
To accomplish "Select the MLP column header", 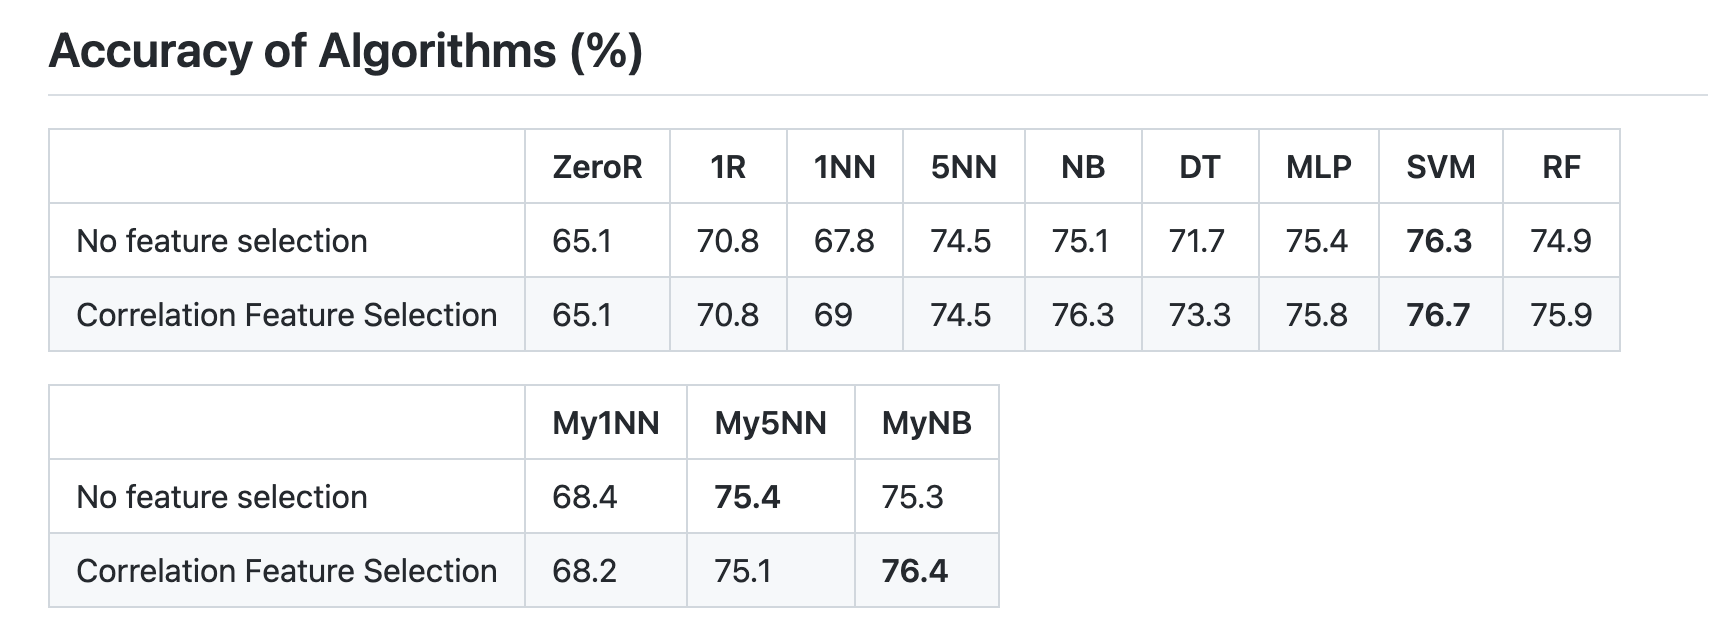I will click(1318, 167).
